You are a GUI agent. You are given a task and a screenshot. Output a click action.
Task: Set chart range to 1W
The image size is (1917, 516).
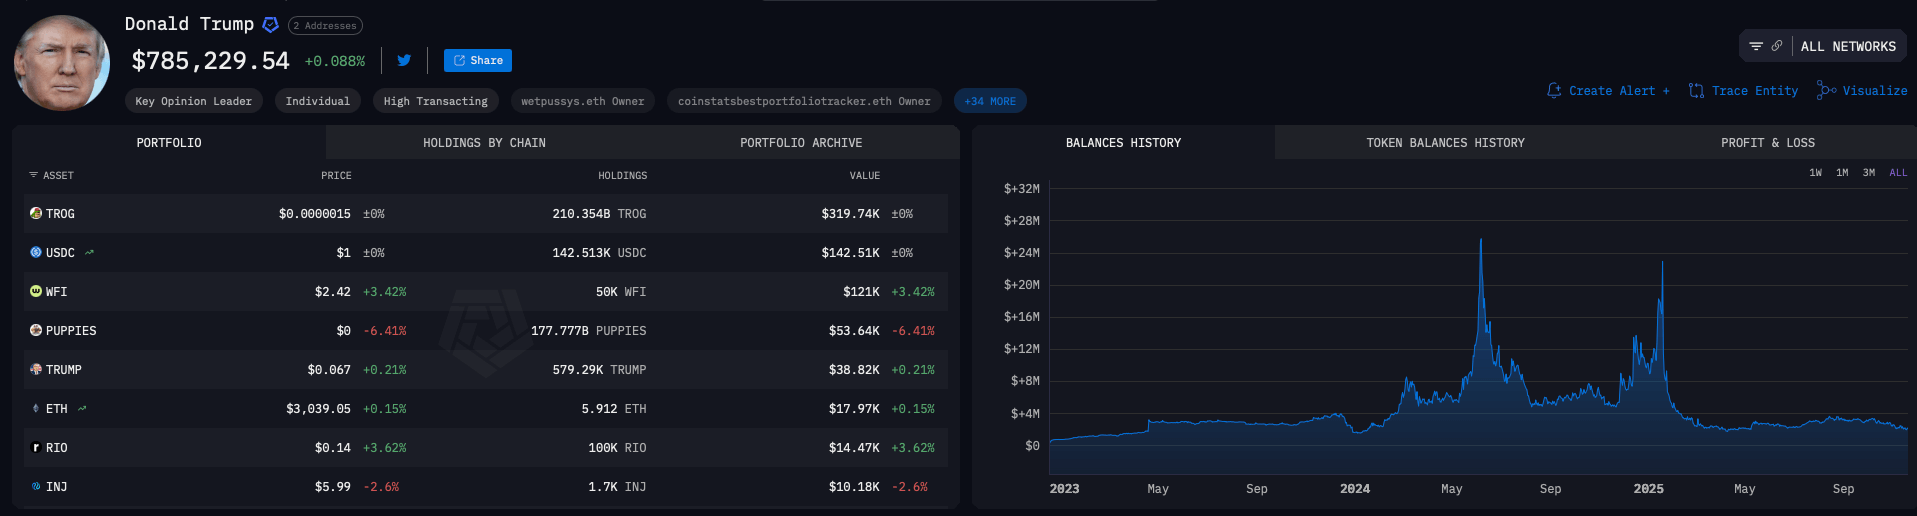(1815, 173)
